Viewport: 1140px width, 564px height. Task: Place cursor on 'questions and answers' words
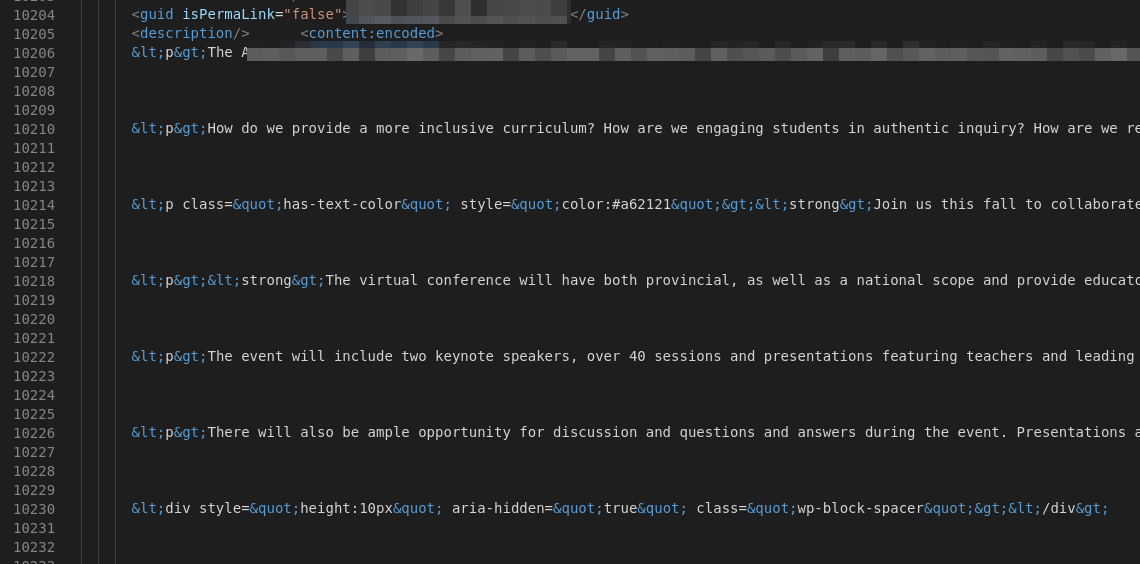(x=768, y=432)
